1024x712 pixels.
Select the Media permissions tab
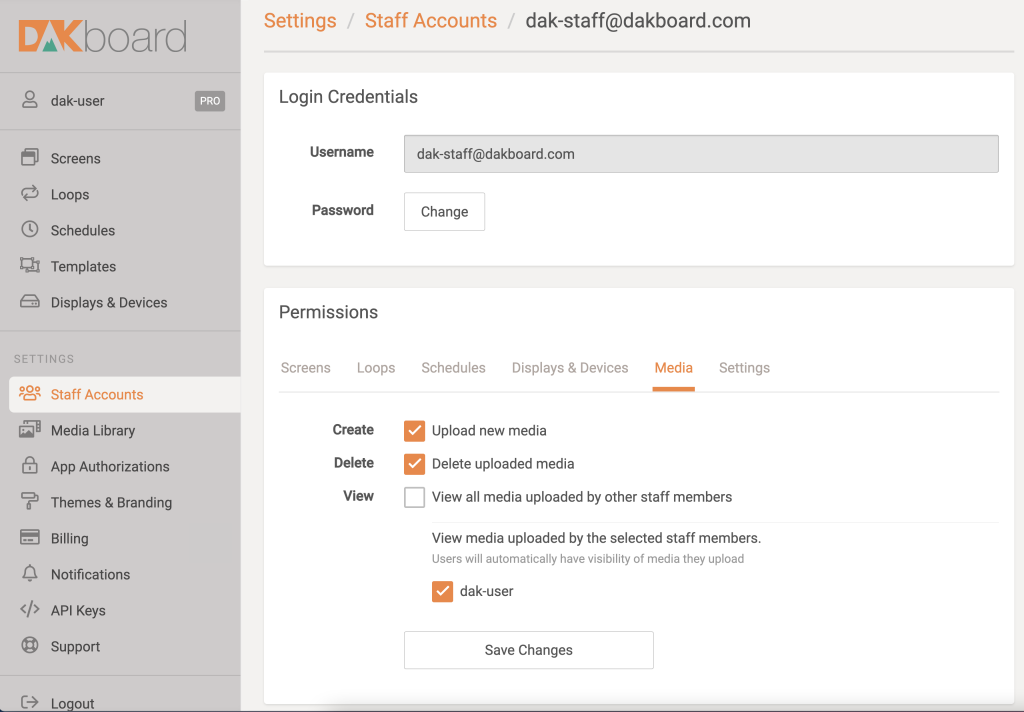point(673,368)
